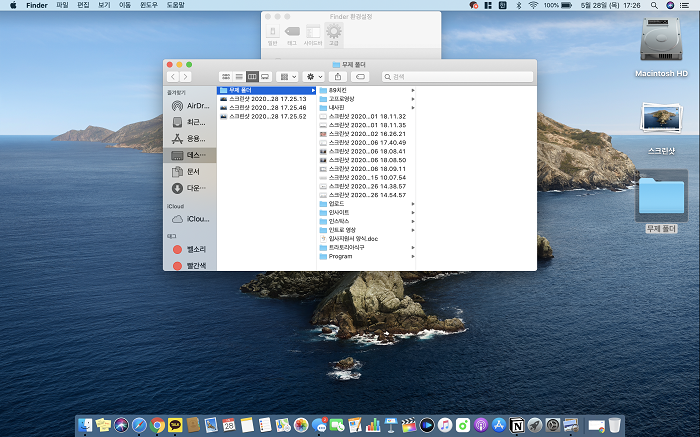Image resolution: width=700 pixels, height=437 pixels.
Task: Select 스크린샷 2020...26 14.54.57 file
Action: click(x=367, y=195)
